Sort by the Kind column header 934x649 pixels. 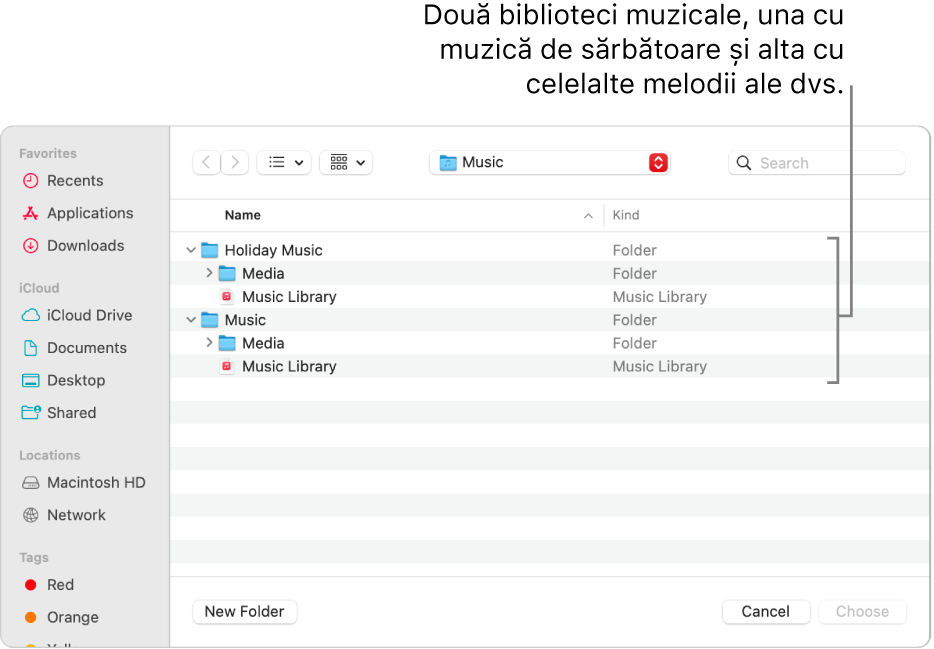point(625,216)
